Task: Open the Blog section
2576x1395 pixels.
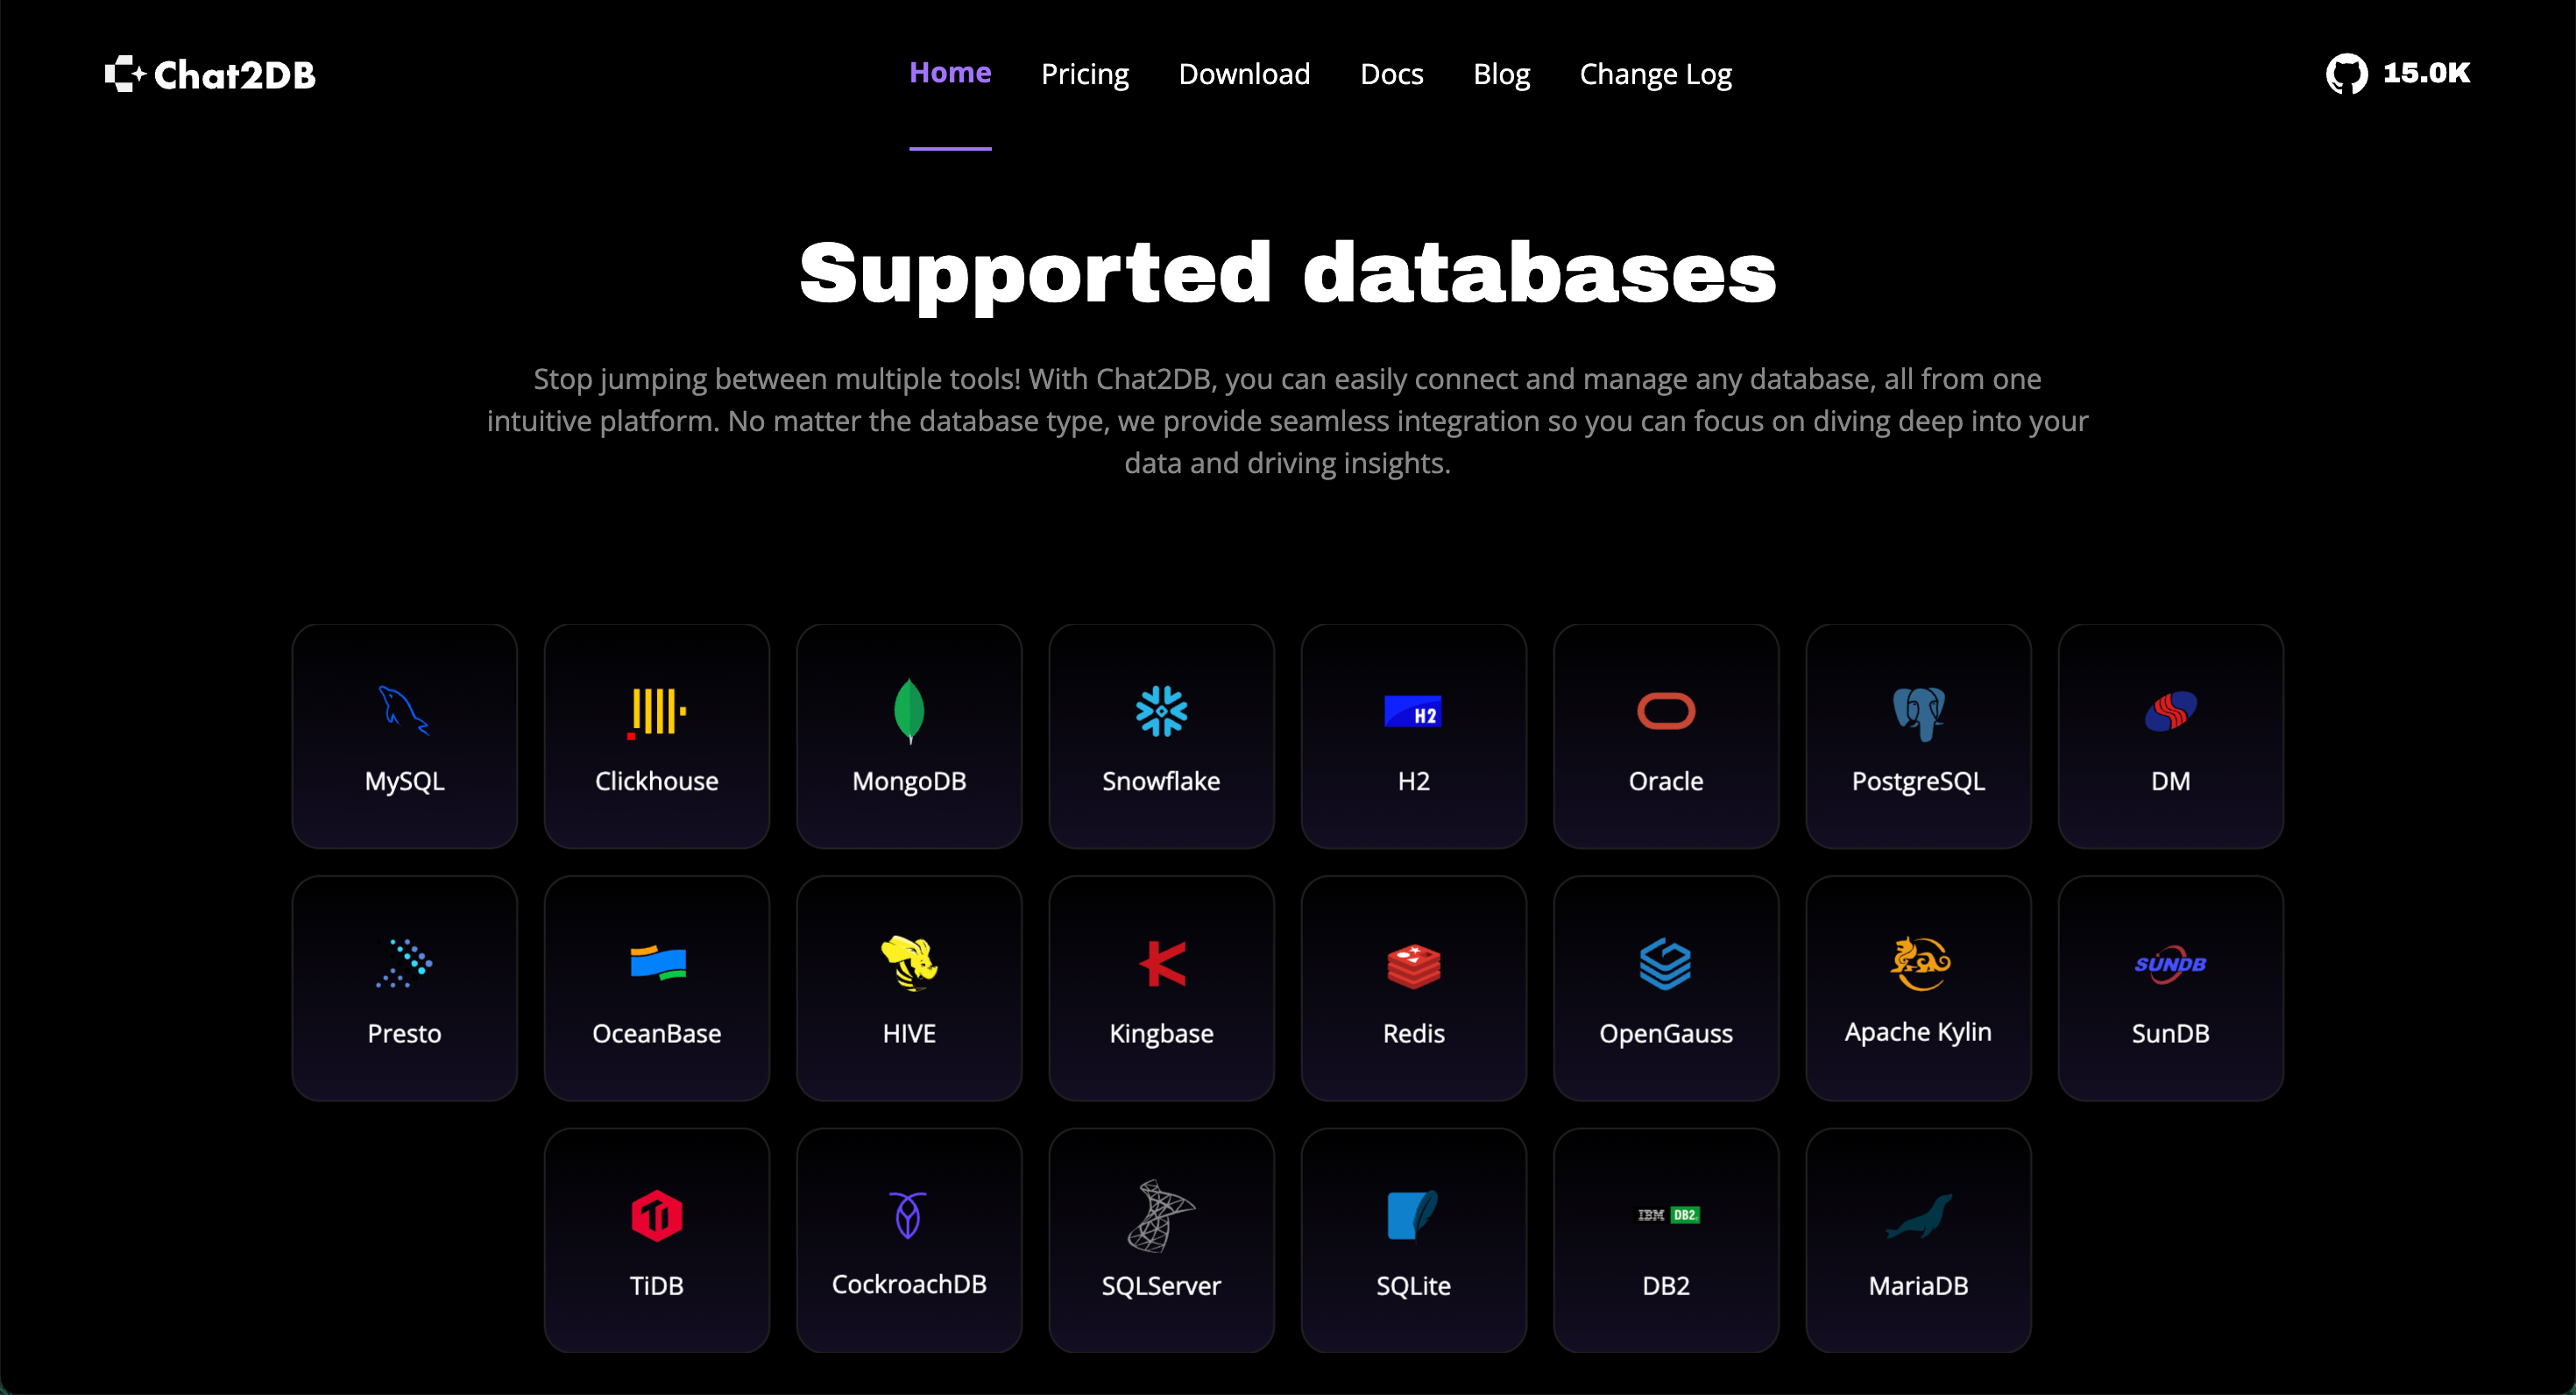Action: click(x=1501, y=74)
